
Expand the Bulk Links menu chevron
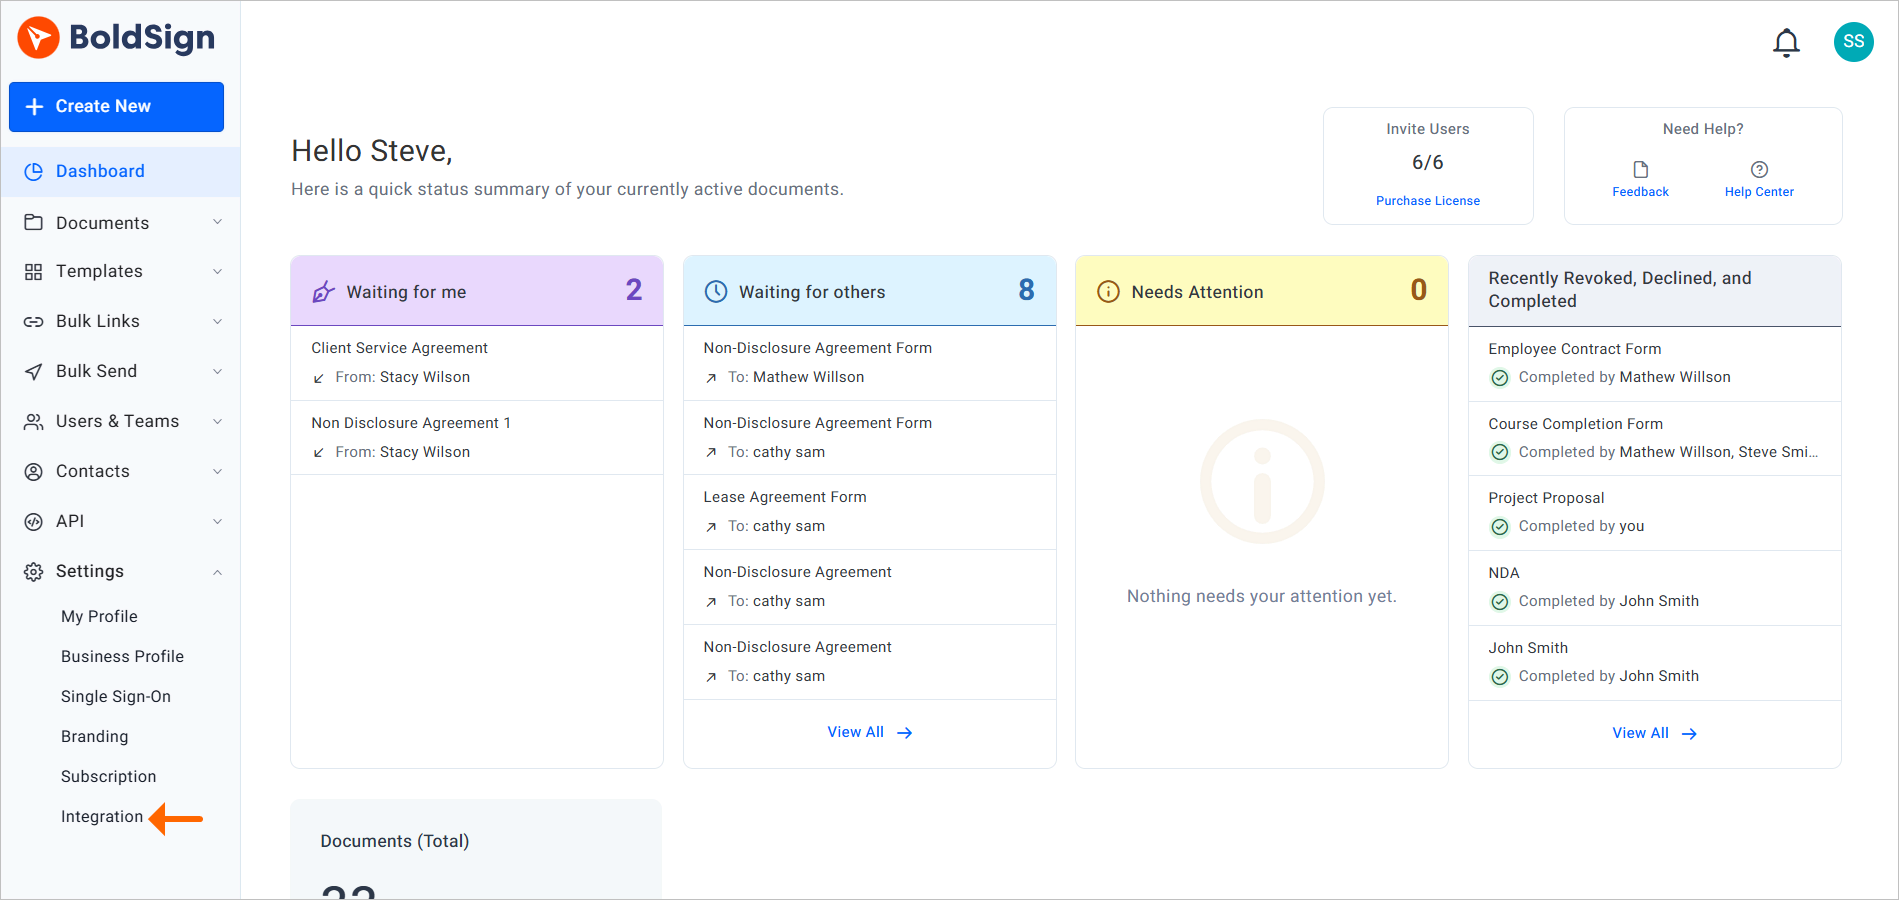[217, 321]
